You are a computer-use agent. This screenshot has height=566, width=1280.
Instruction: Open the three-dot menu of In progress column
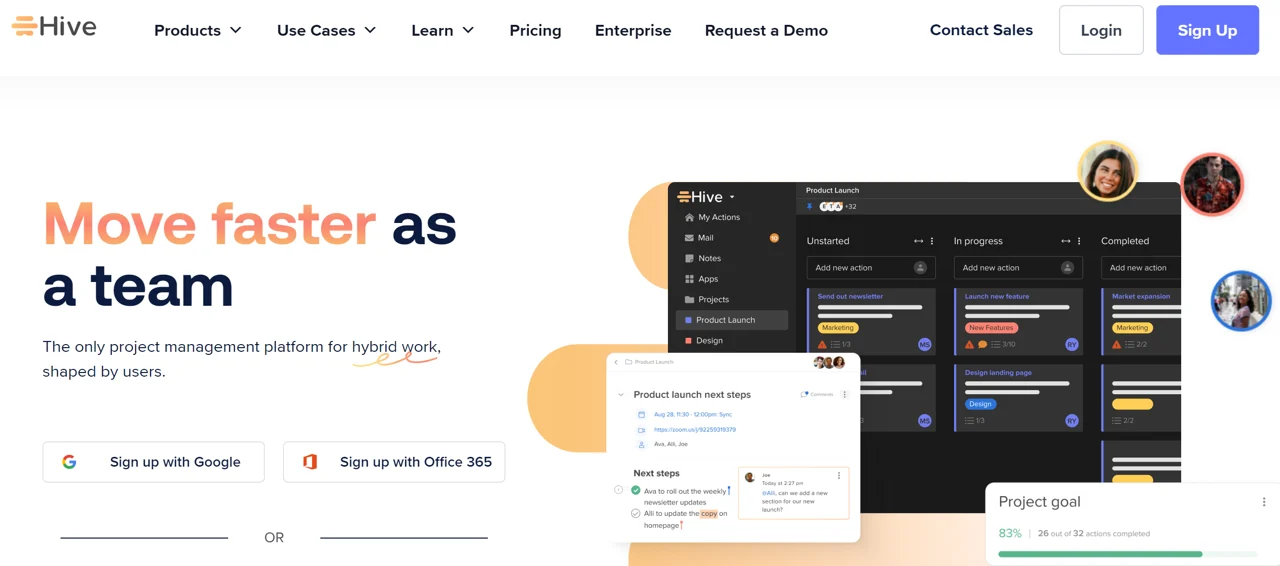coord(1079,241)
